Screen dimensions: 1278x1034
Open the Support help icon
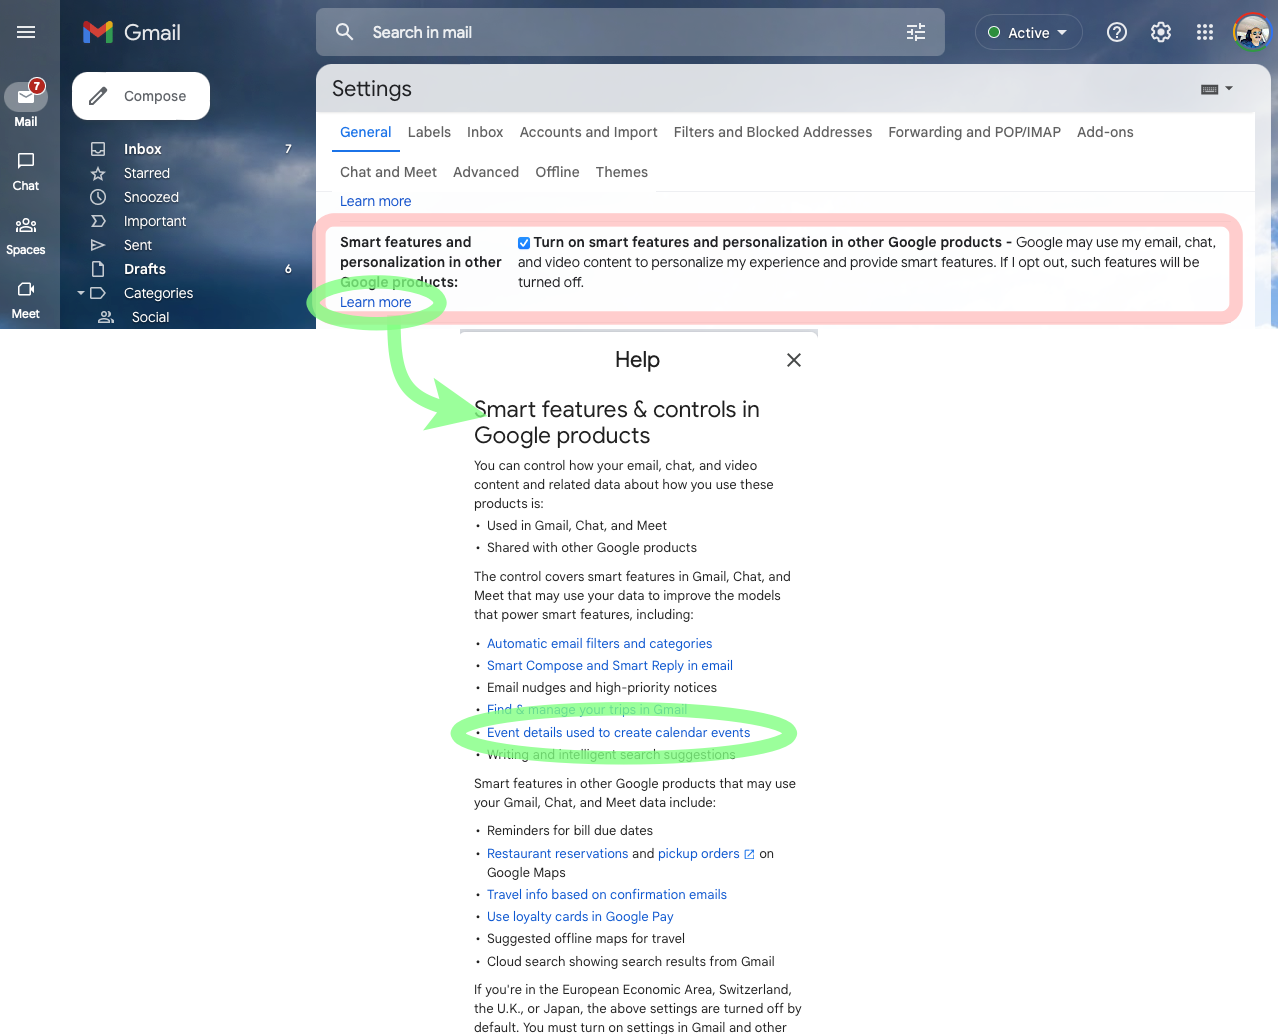click(1117, 32)
